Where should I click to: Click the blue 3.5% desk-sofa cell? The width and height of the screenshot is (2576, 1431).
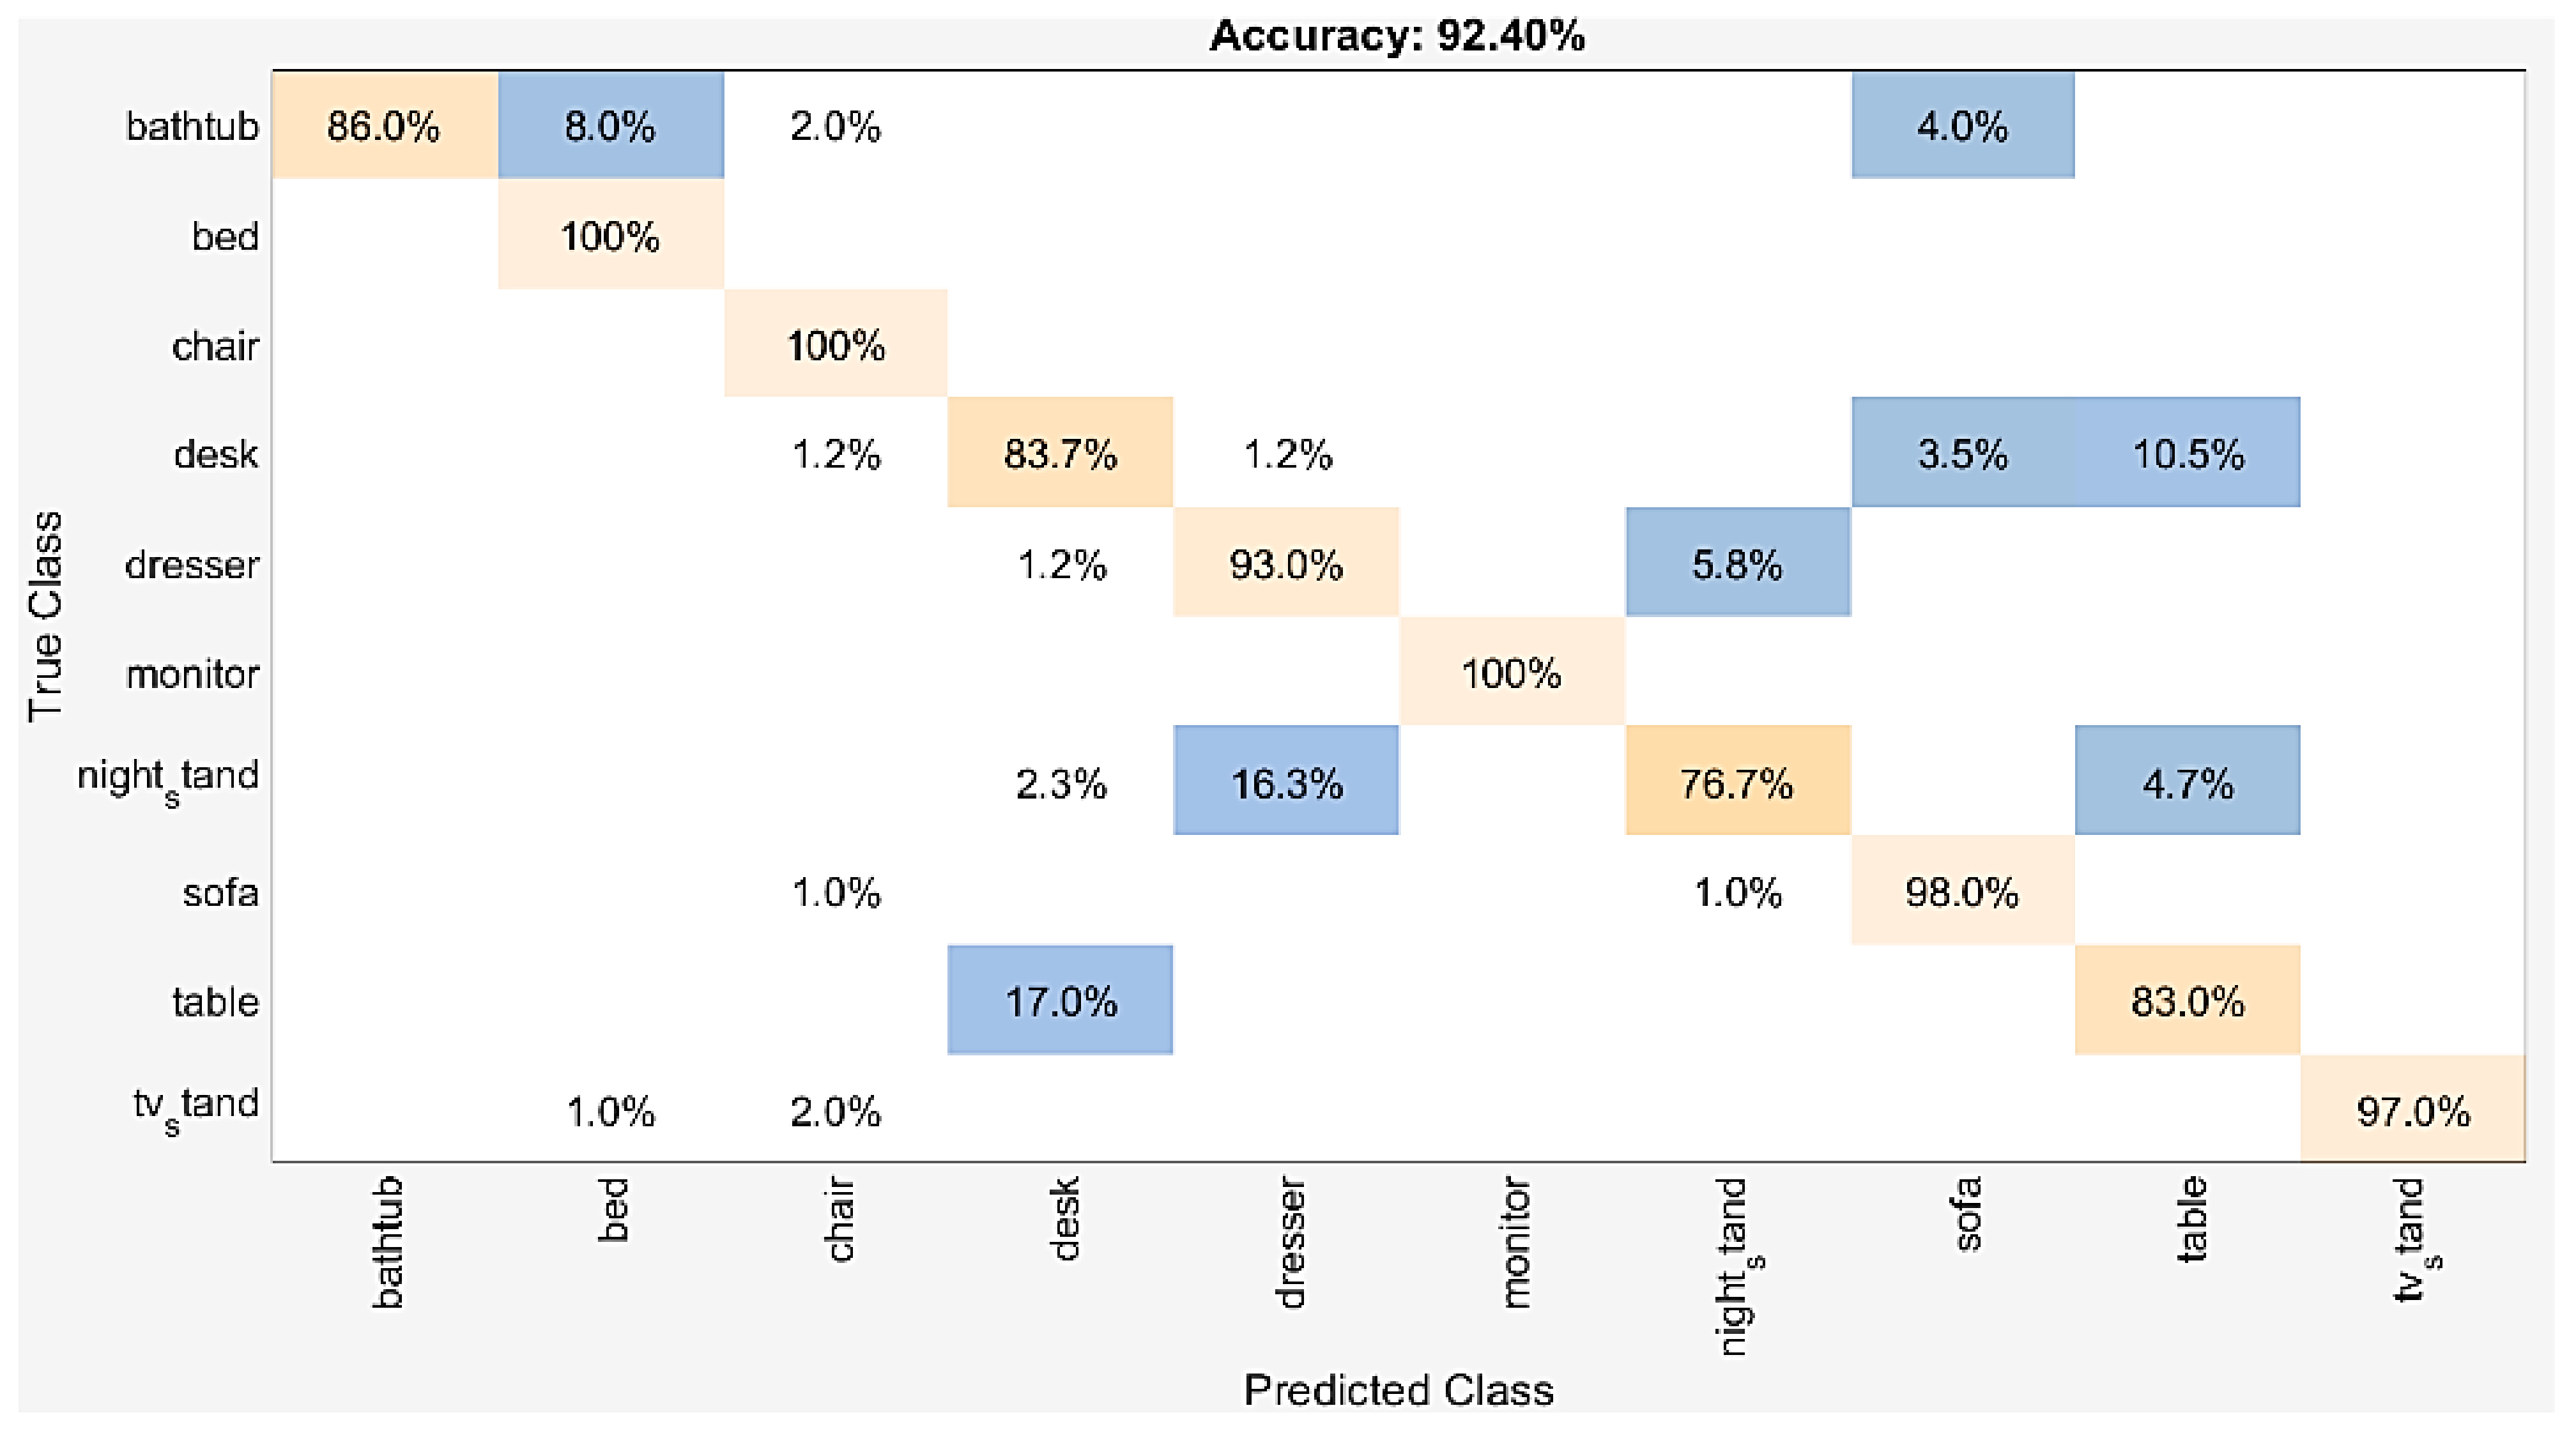pos(1962,453)
